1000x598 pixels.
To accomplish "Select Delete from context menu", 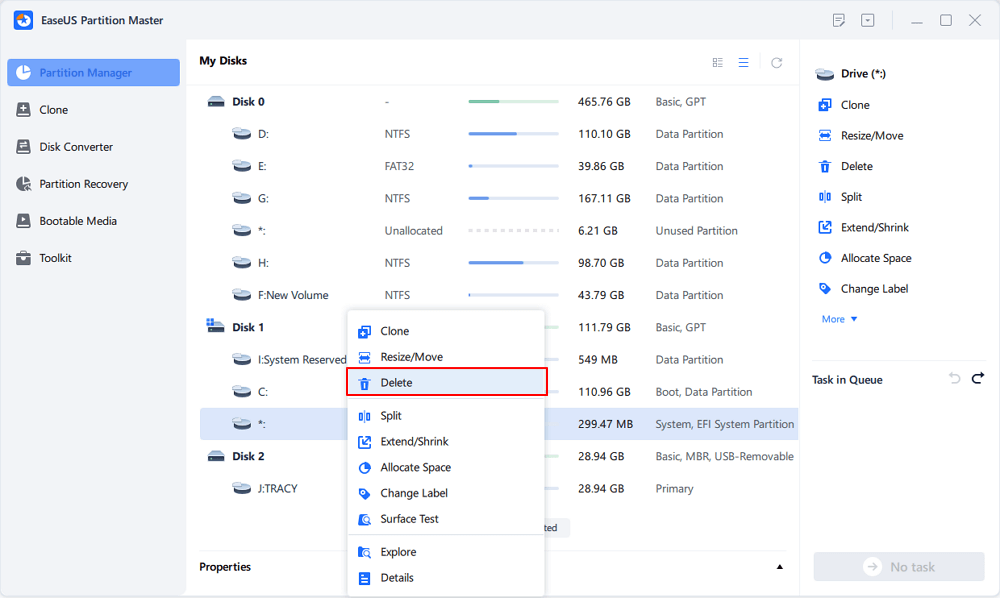I will click(x=396, y=383).
